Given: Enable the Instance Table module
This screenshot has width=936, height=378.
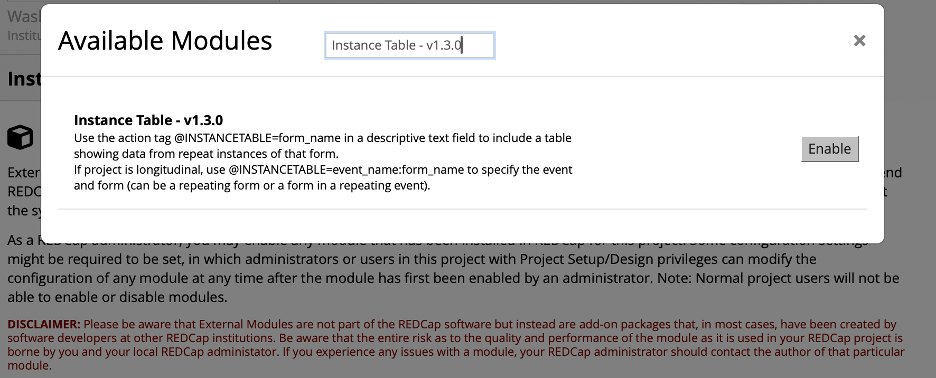Looking at the screenshot, I should pyautogui.click(x=830, y=149).
